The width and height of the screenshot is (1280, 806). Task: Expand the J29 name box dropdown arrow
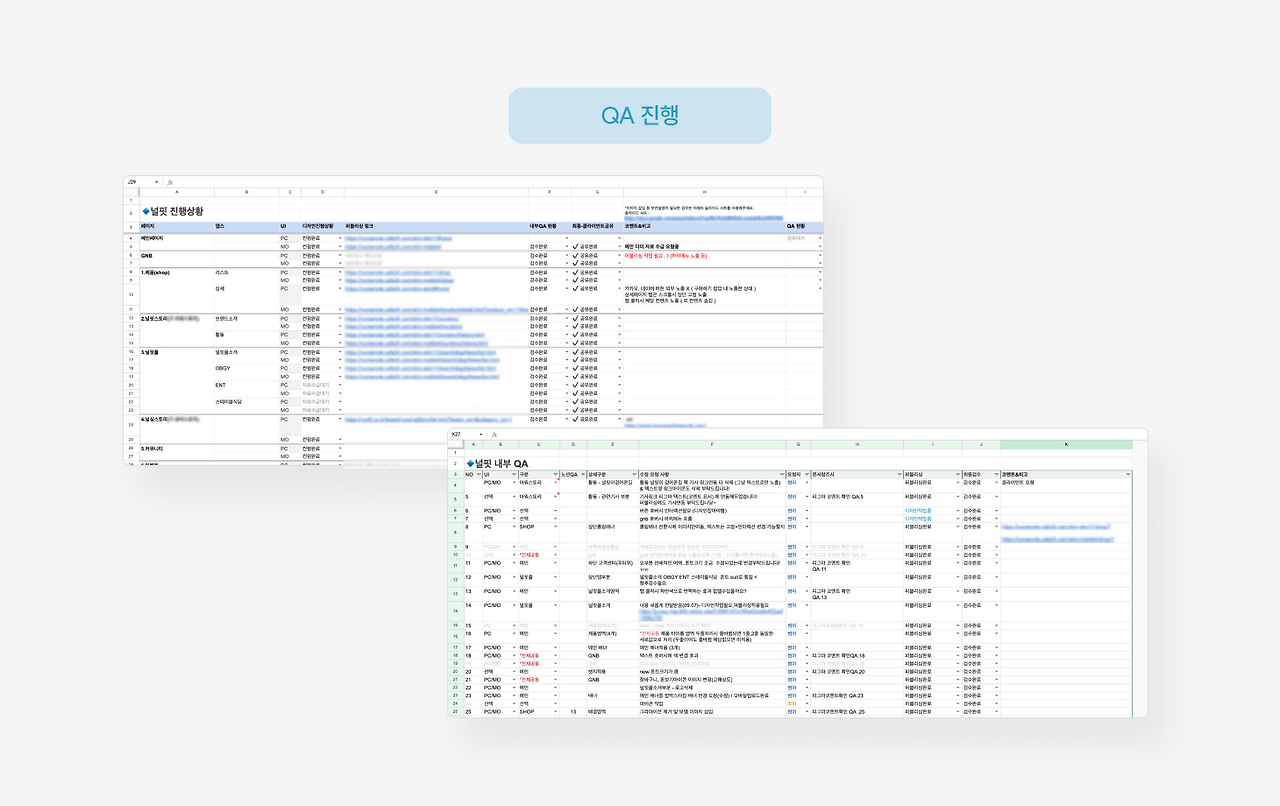coord(157,182)
